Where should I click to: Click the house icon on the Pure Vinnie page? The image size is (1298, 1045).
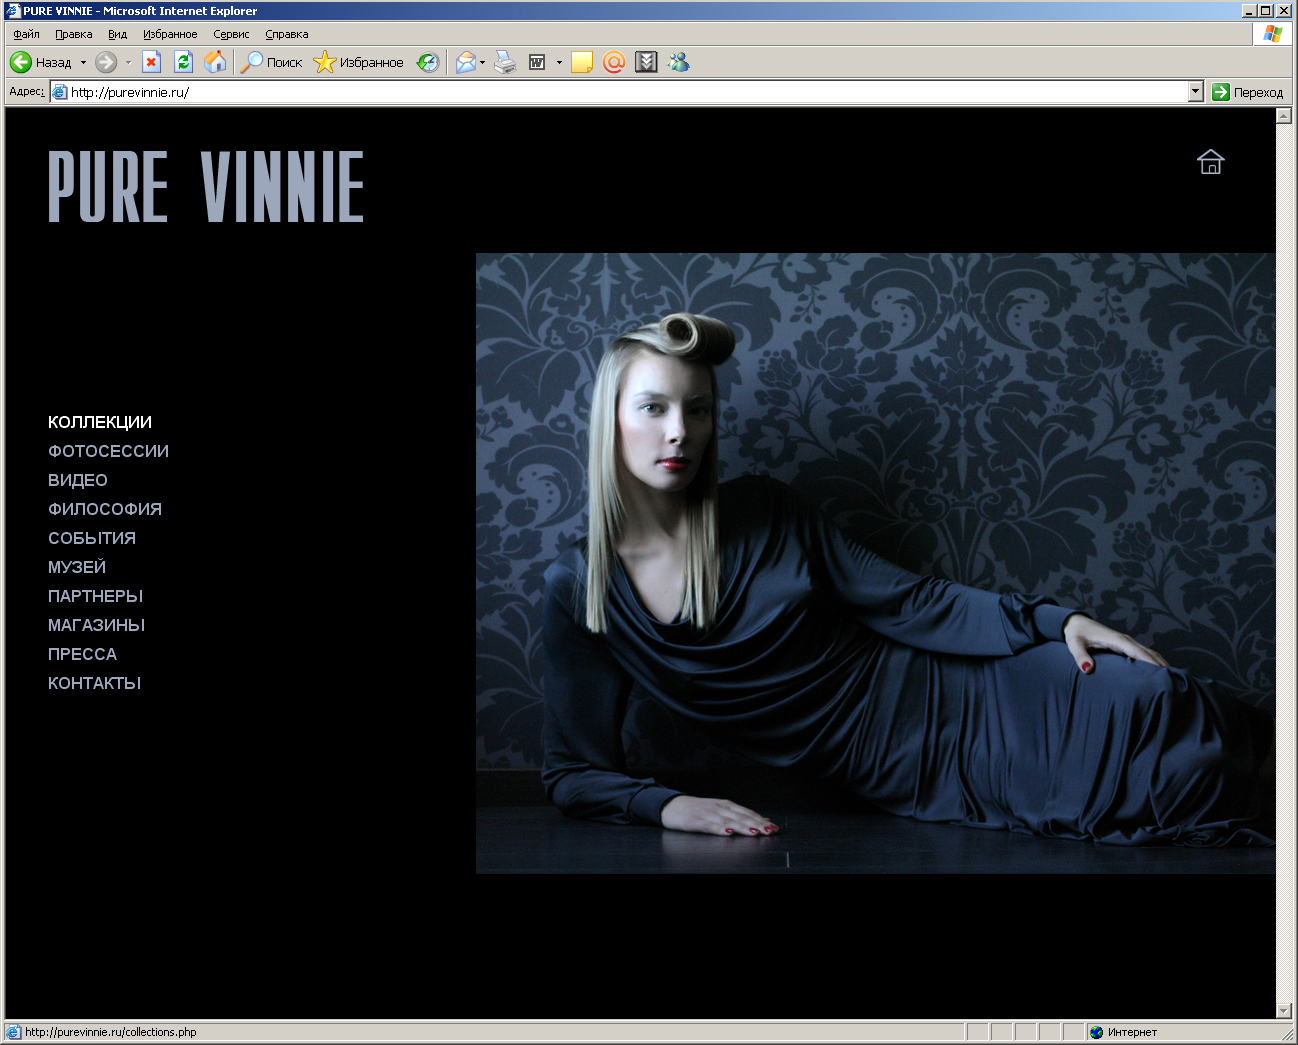[1210, 162]
